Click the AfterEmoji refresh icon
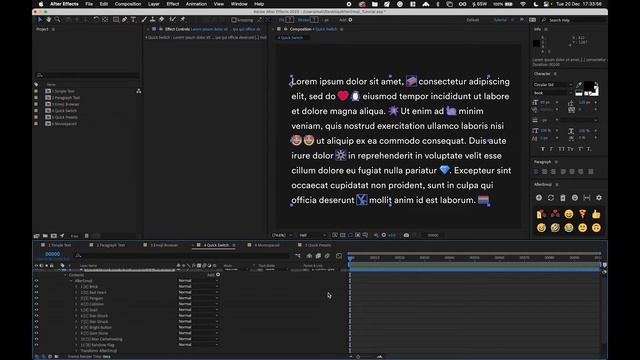 pyautogui.click(x=551, y=198)
